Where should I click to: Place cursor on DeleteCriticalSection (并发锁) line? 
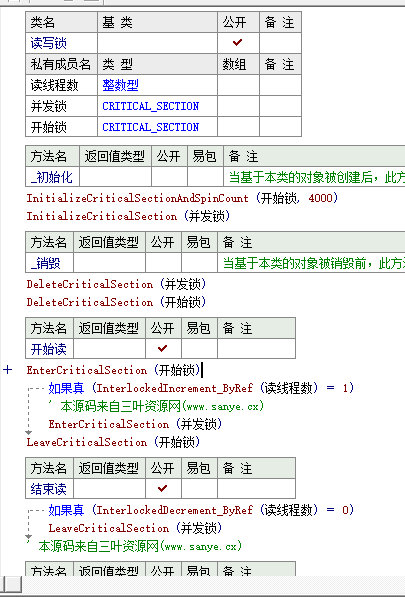pos(116,284)
